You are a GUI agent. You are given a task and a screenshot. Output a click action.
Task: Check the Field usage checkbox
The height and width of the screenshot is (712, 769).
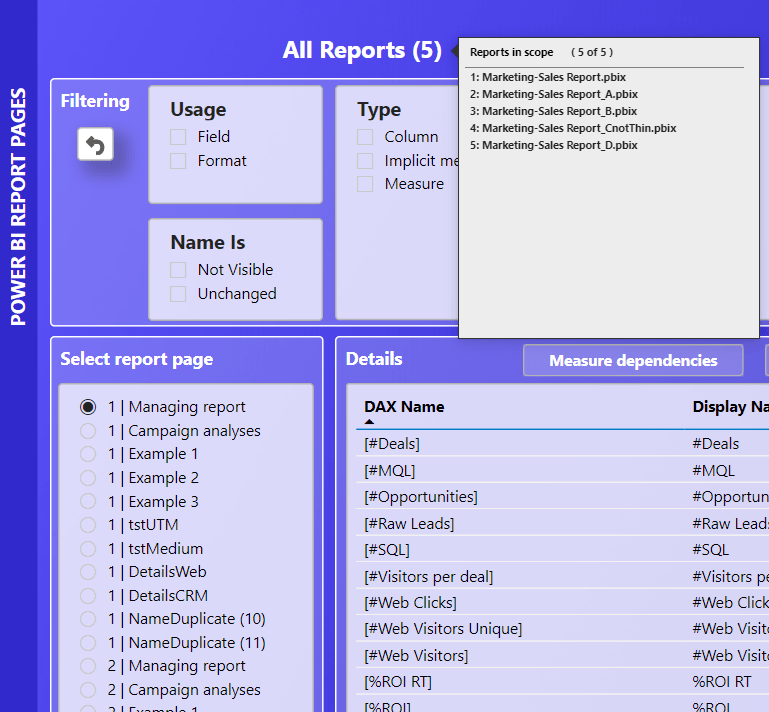point(178,137)
